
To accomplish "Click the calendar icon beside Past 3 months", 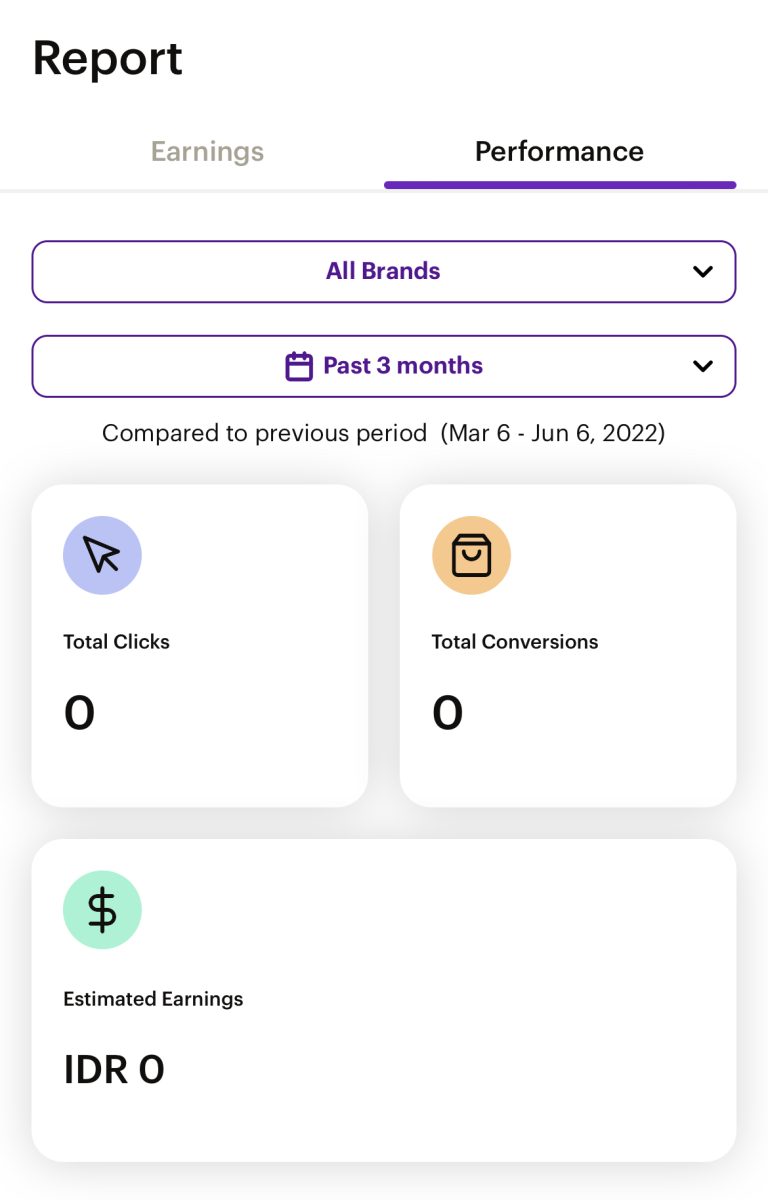I will 299,366.
